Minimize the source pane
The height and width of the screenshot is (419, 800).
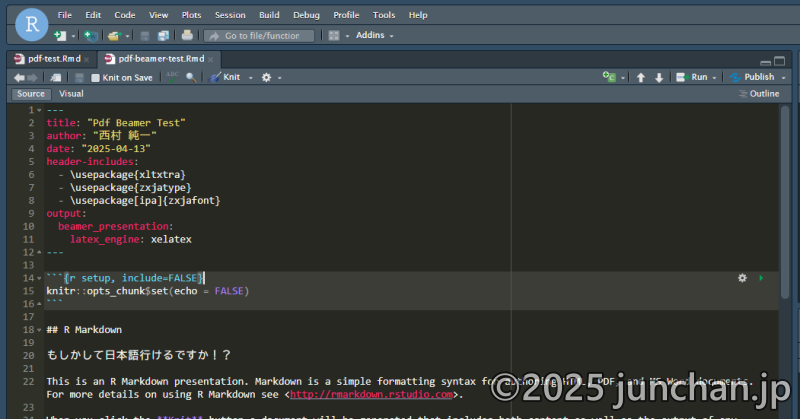click(765, 62)
